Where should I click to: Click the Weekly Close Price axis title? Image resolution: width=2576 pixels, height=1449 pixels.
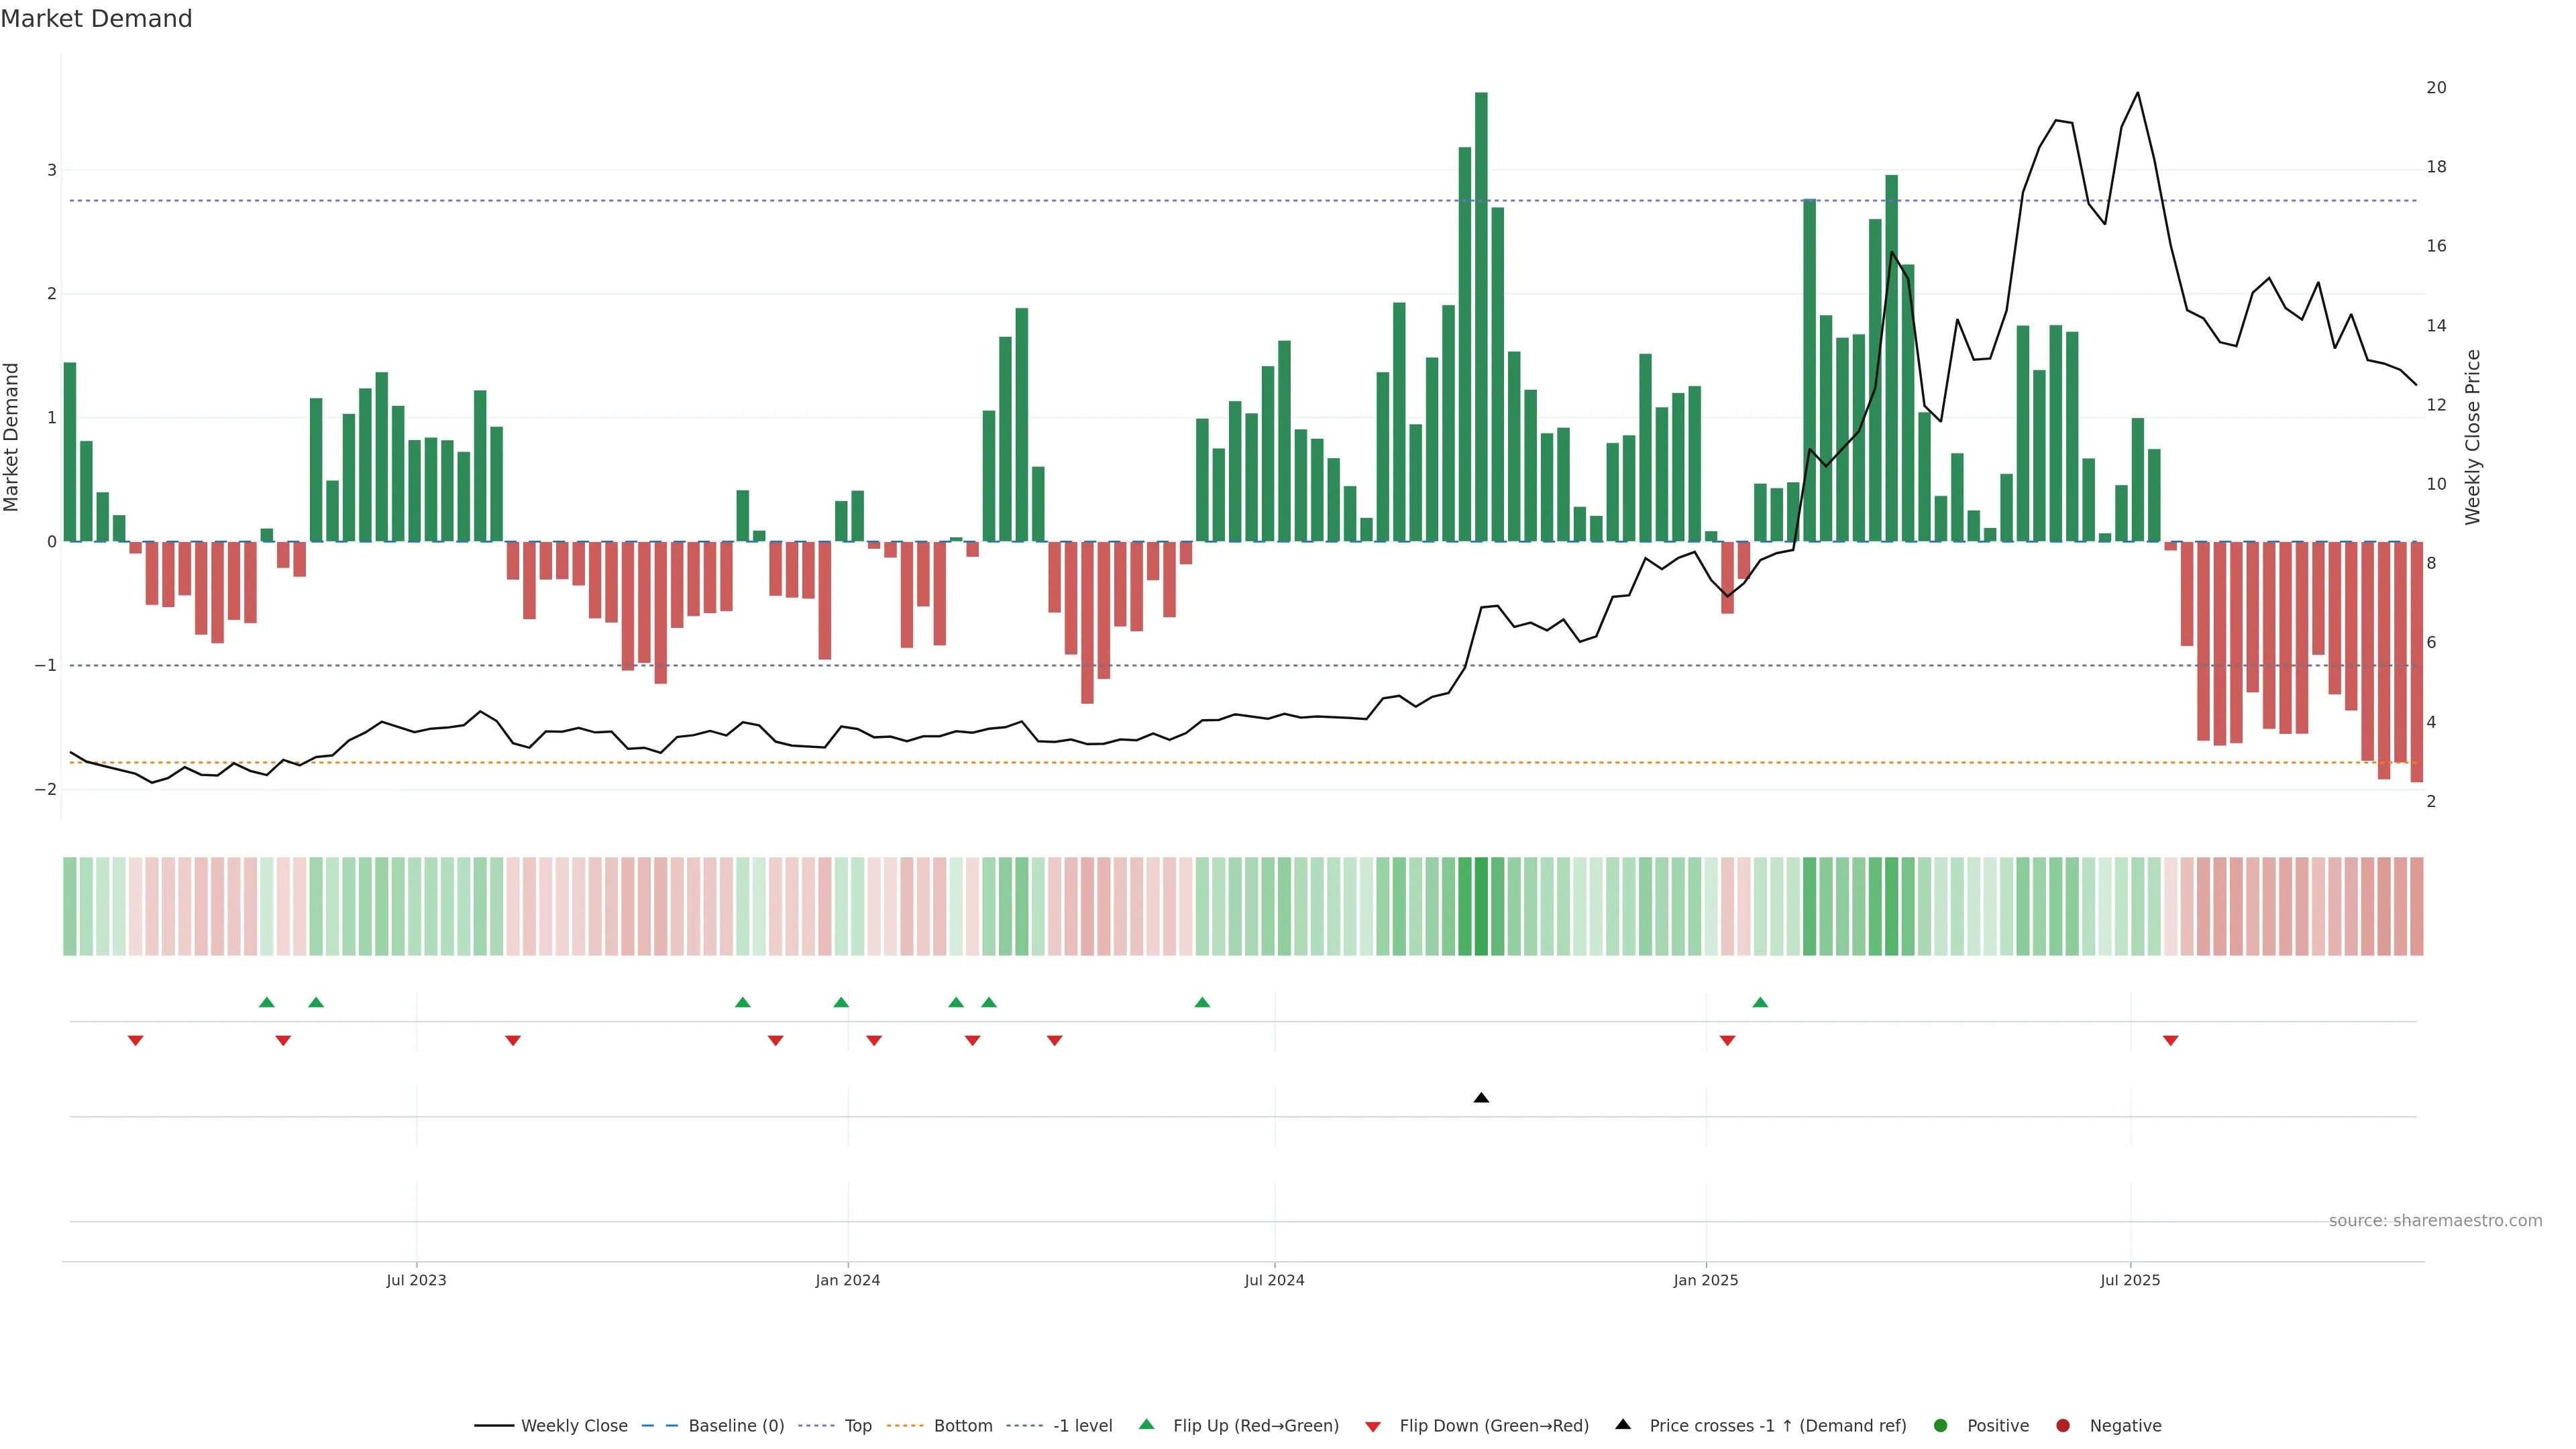[2473, 437]
